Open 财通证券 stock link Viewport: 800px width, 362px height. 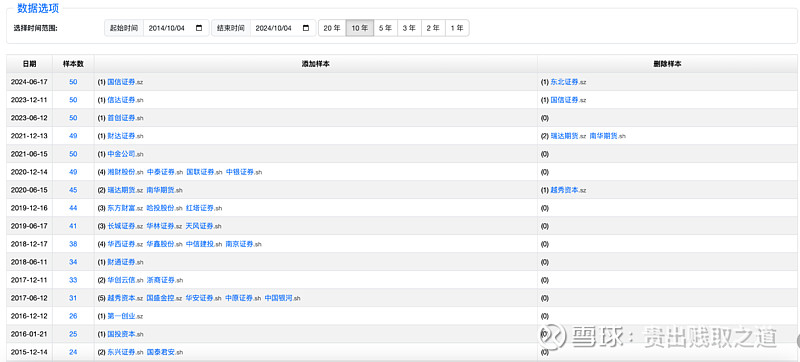[x=121, y=262]
